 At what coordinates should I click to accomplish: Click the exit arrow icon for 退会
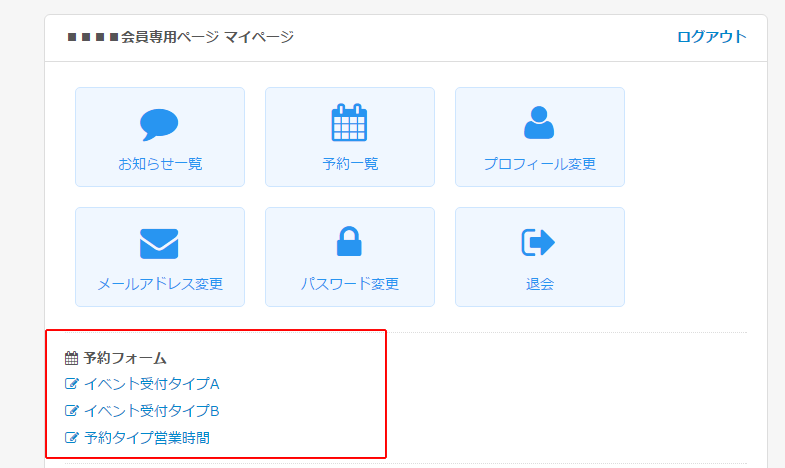click(539, 243)
